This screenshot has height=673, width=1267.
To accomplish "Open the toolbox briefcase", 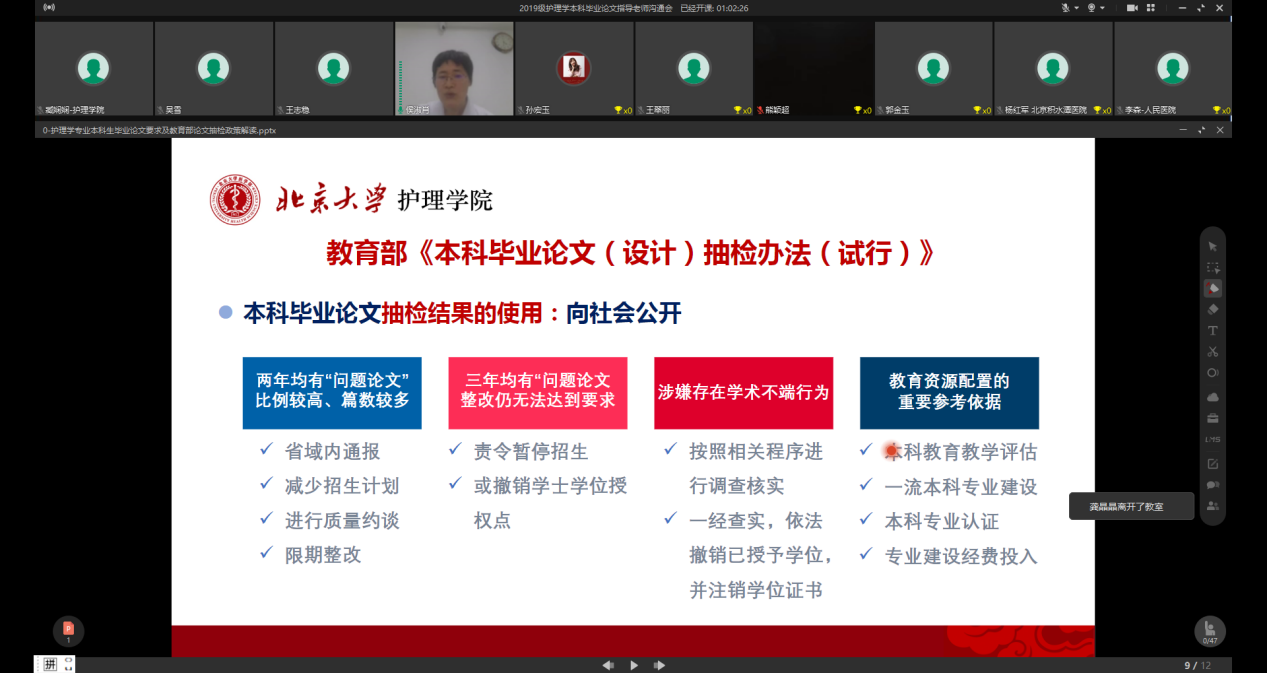I will (1212, 418).
